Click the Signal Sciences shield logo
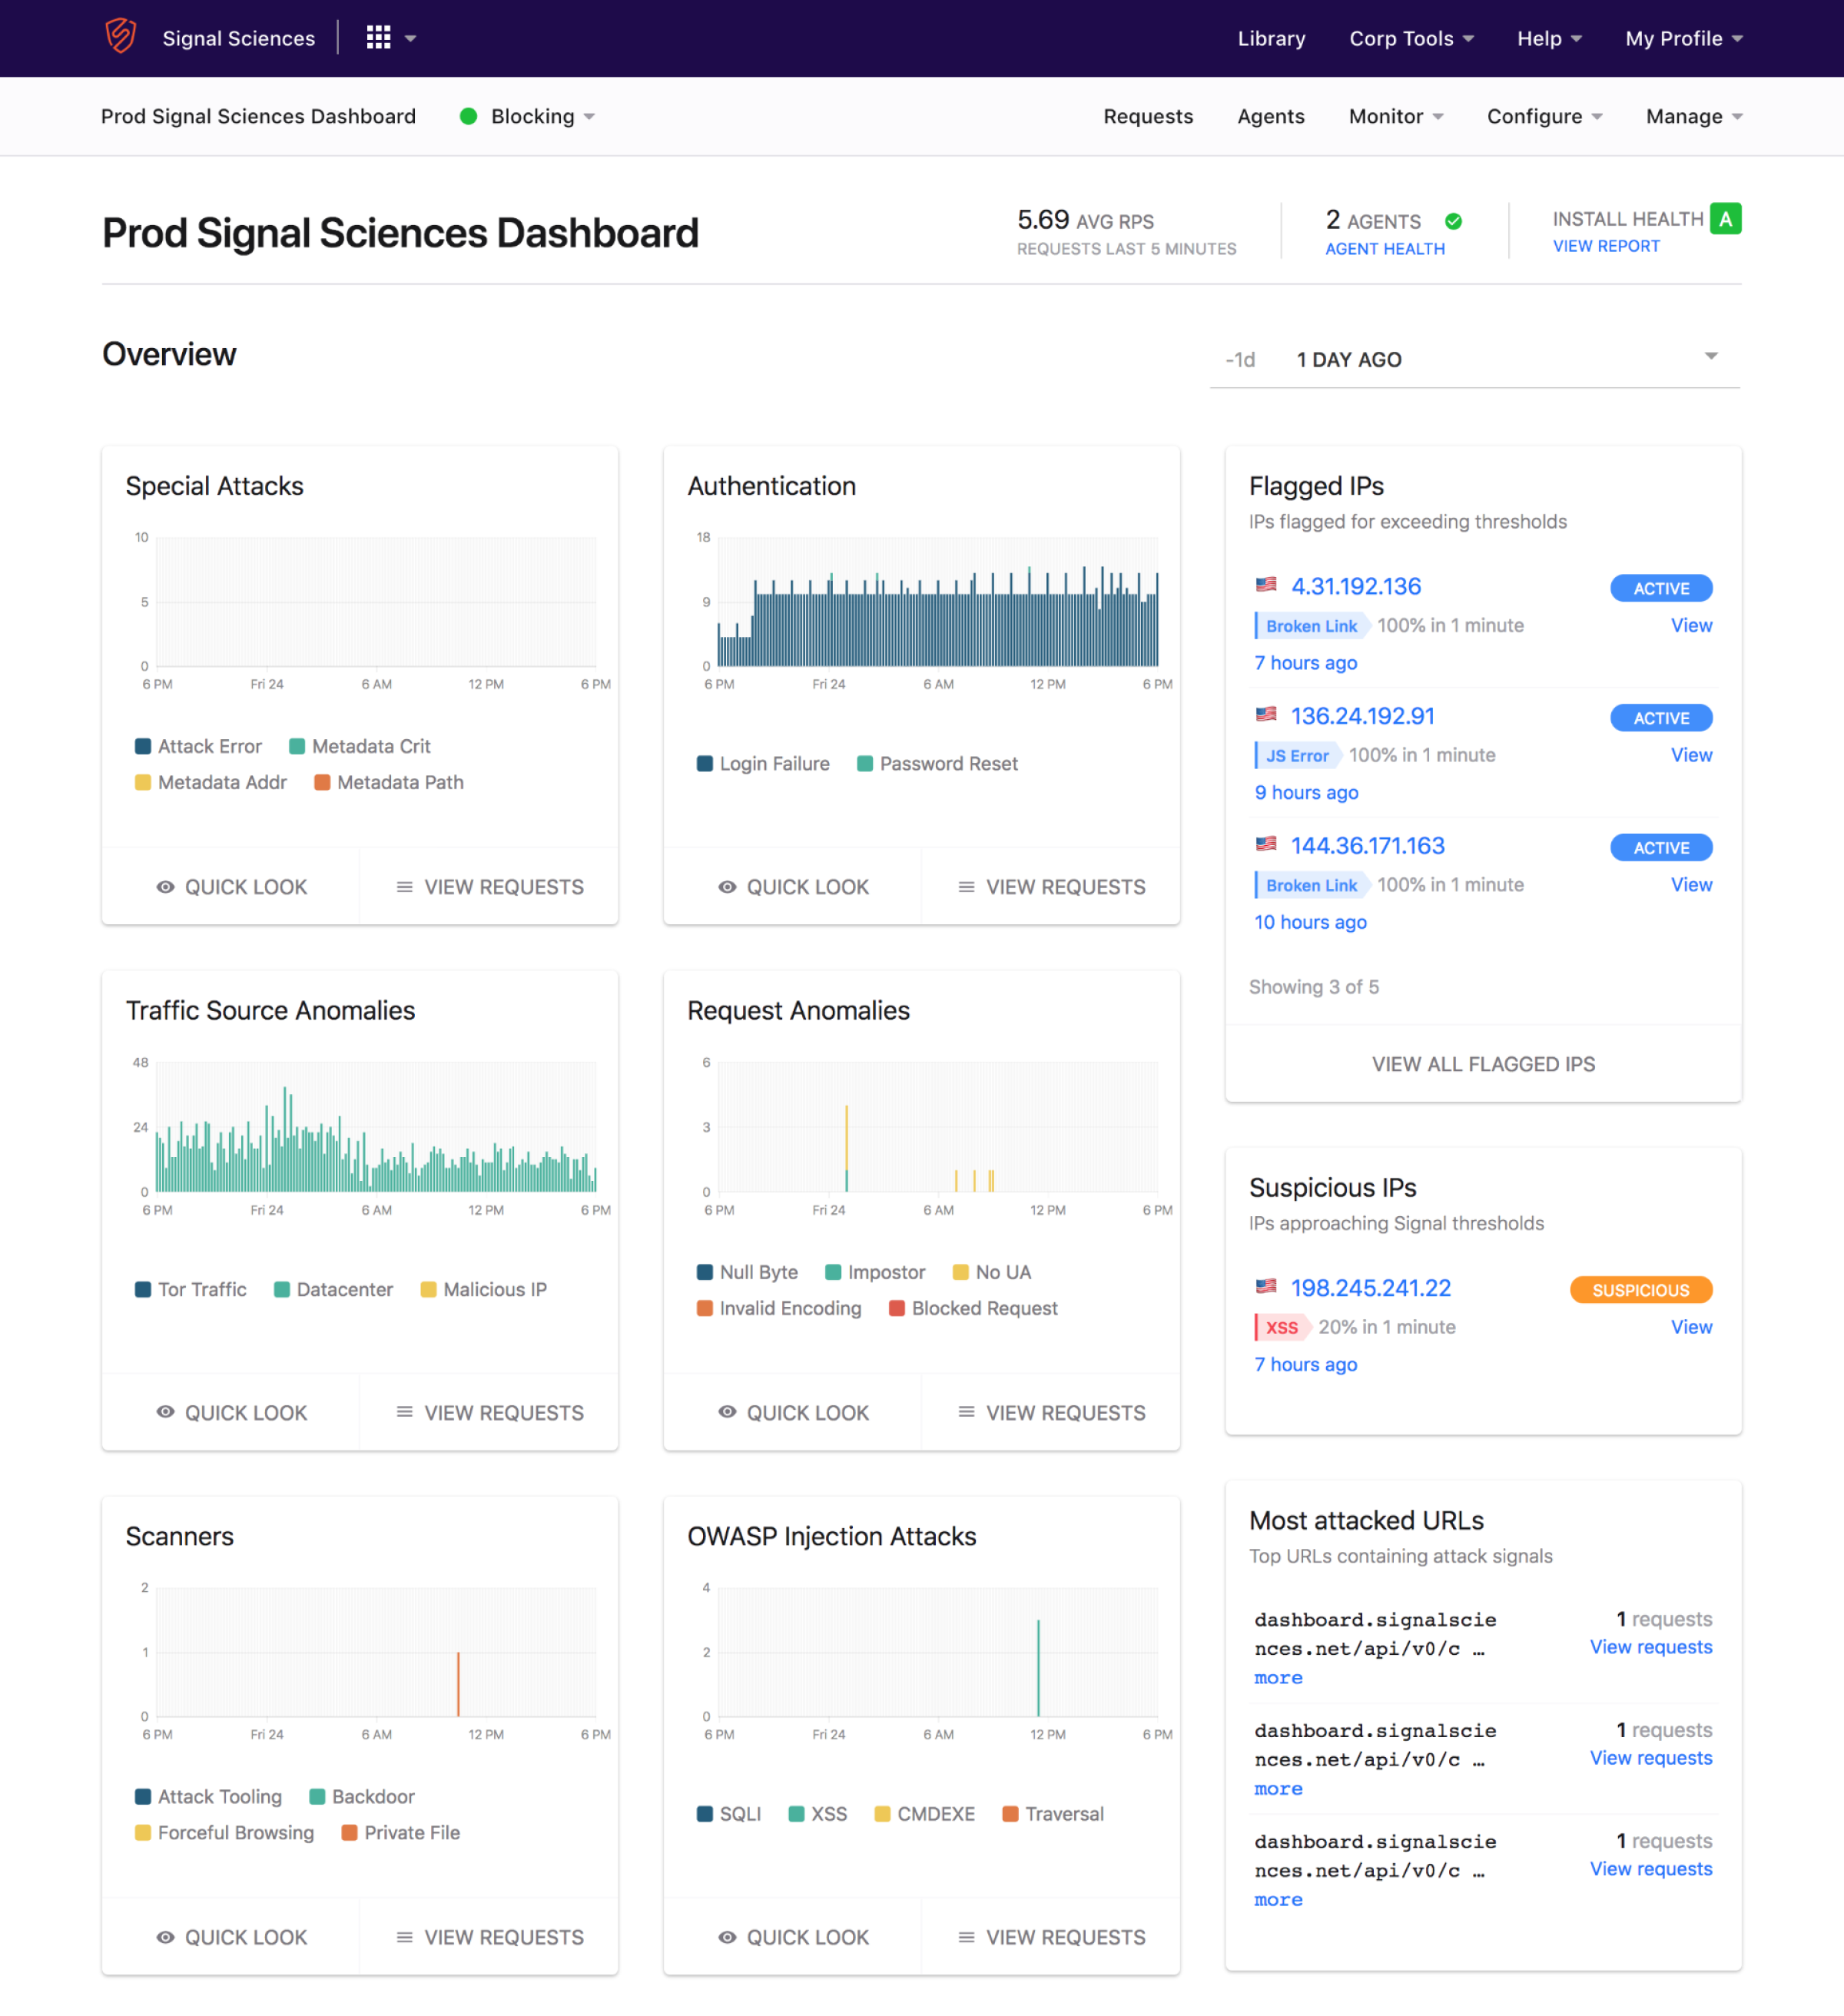This screenshot has height=2016, width=1844. [x=119, y=38]
